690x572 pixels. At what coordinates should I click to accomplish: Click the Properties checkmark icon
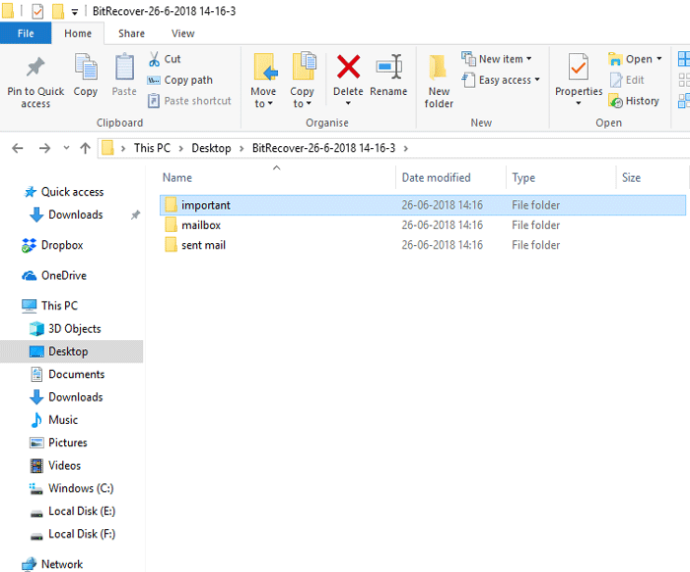[578, 67]
